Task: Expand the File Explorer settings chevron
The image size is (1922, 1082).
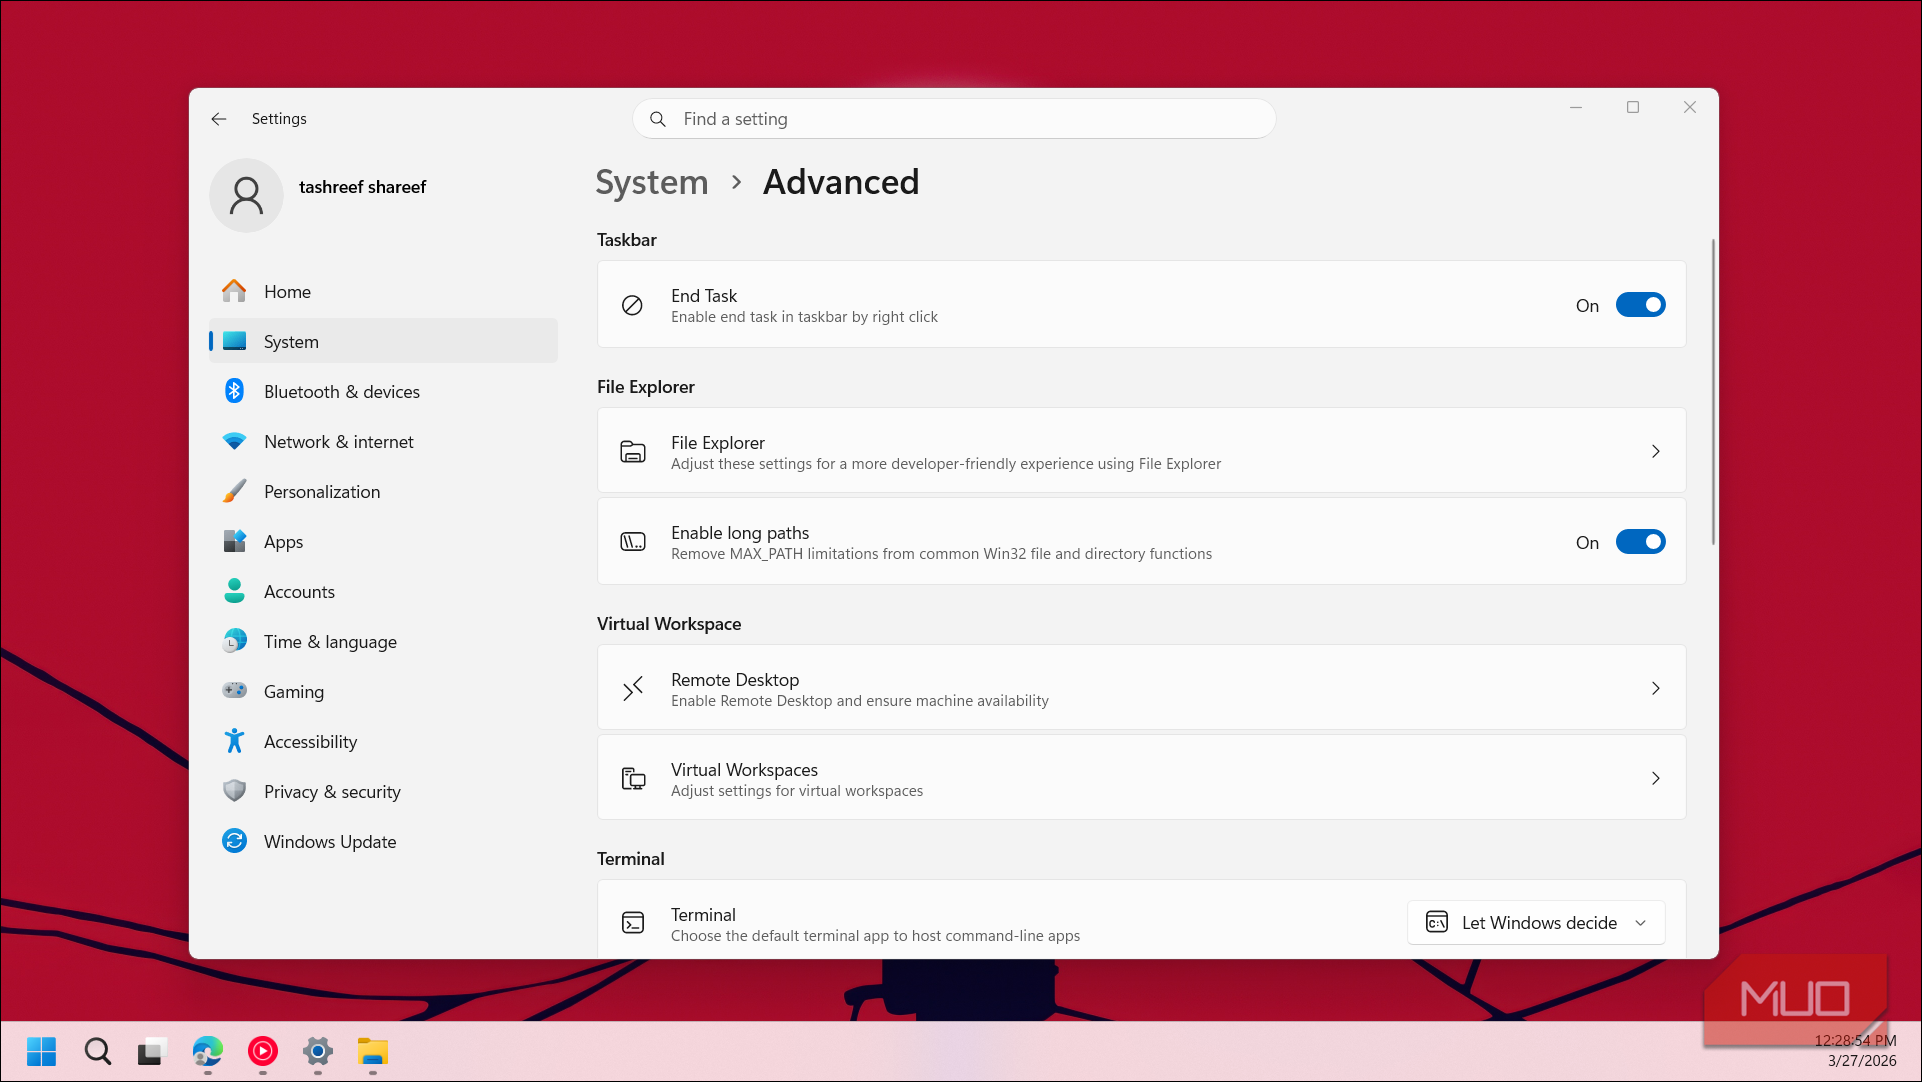Action: coord(1656,452)
